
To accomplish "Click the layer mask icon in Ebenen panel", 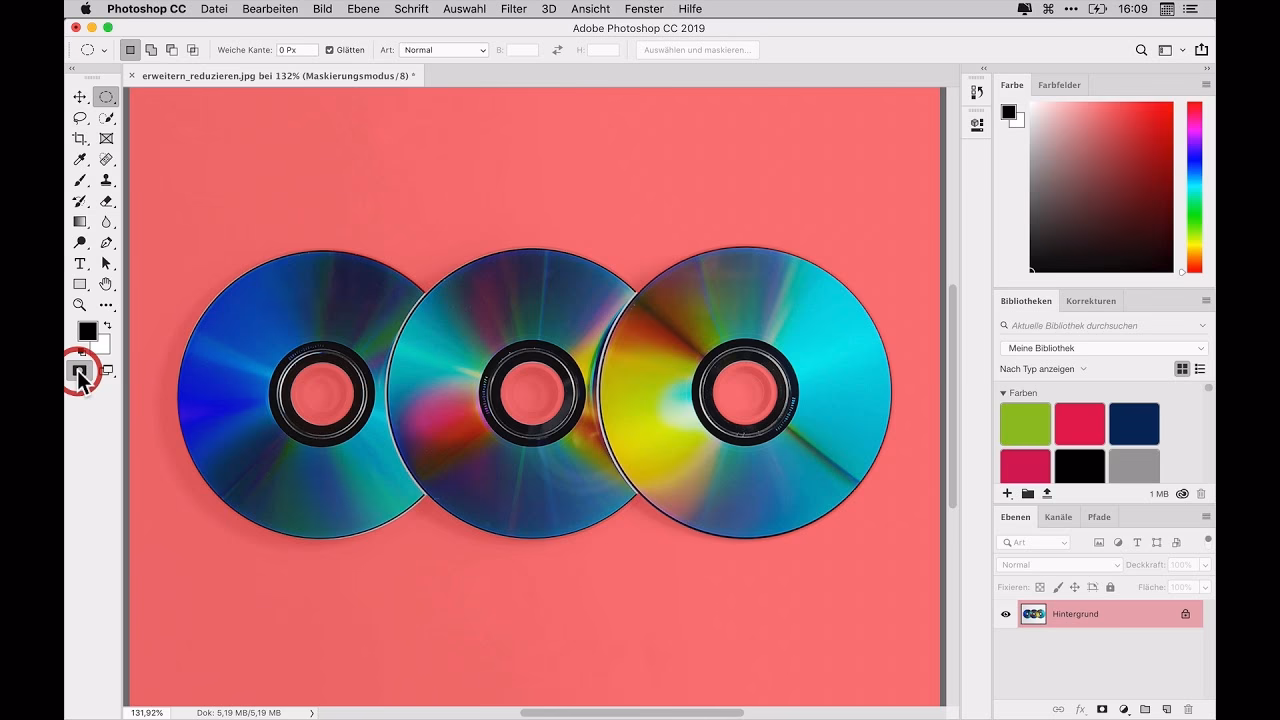I will [x=1101, y=709].
